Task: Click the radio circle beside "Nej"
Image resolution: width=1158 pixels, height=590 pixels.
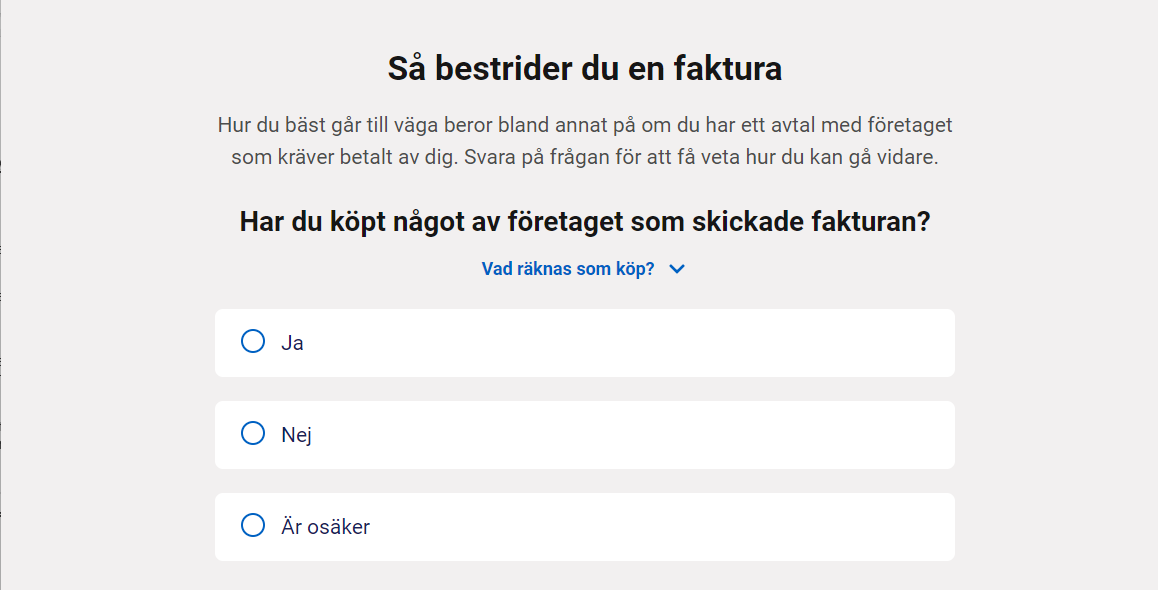Action: point(252,435)
